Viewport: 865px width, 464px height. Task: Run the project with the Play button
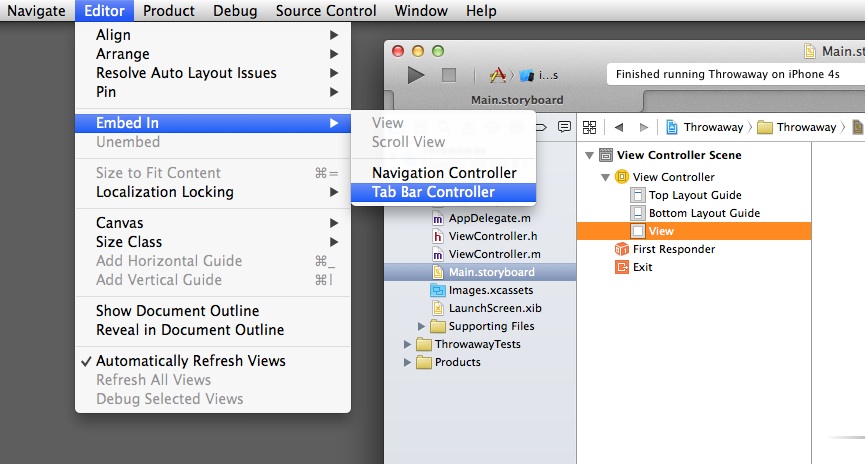coord(416,74)
